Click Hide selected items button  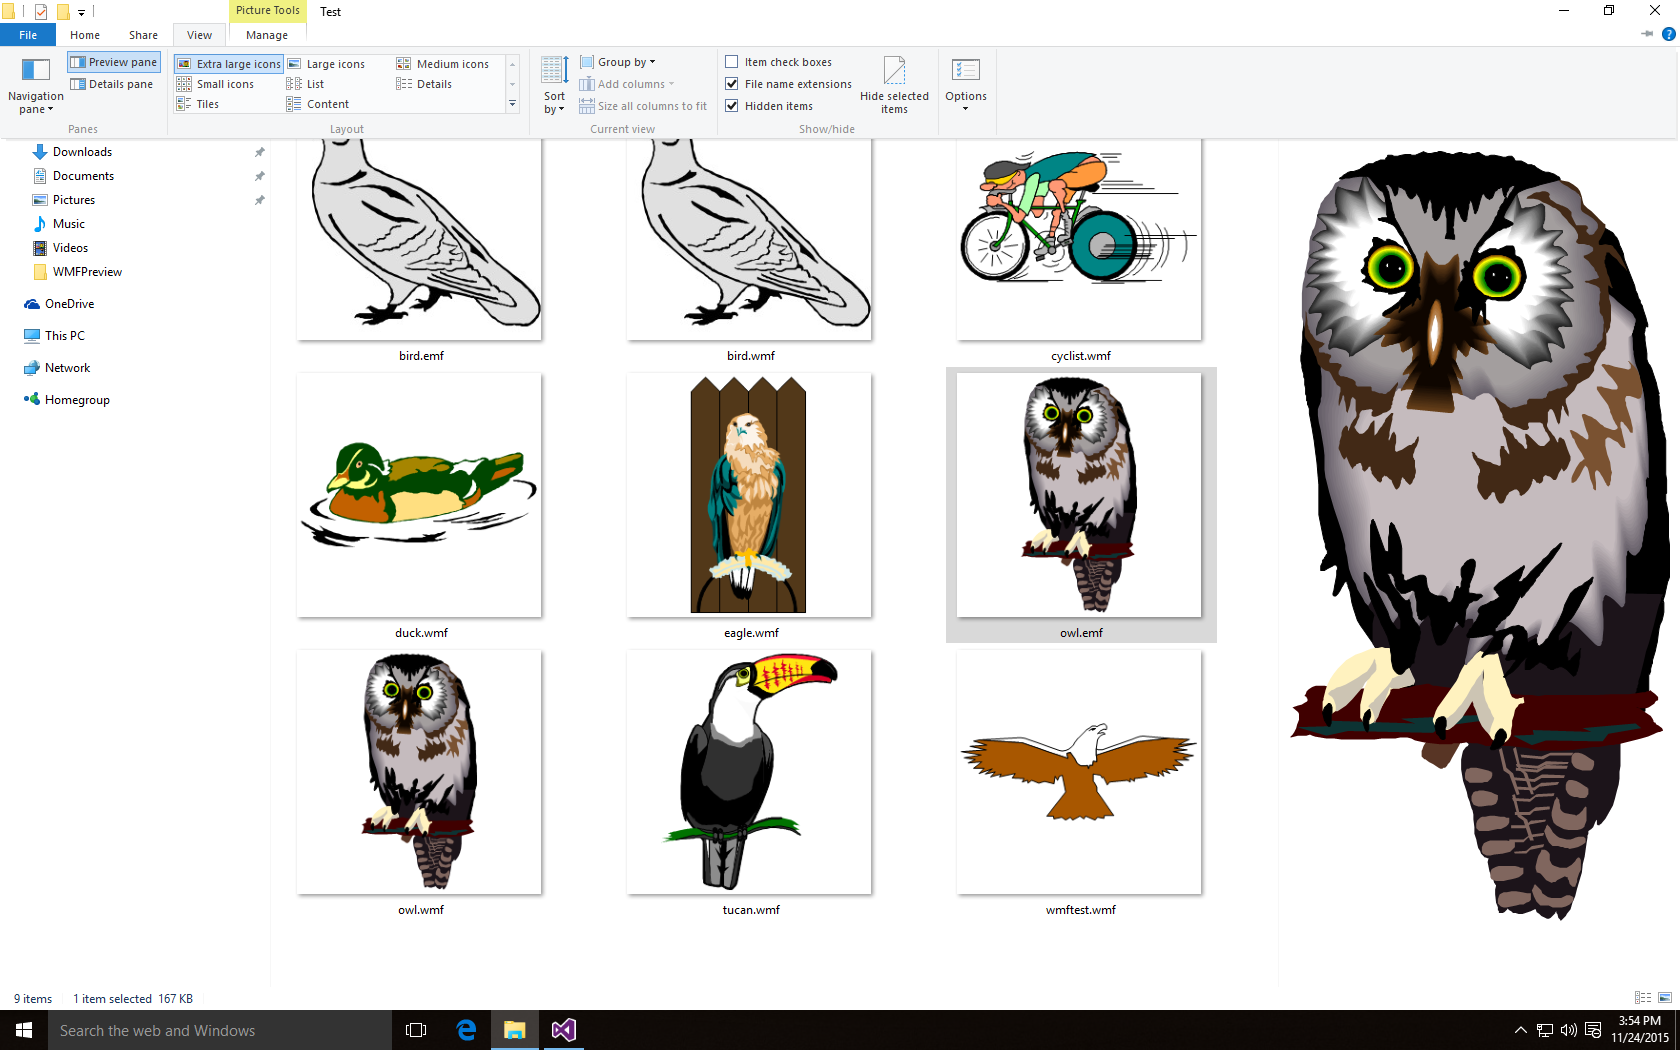[x=894, y=86]
